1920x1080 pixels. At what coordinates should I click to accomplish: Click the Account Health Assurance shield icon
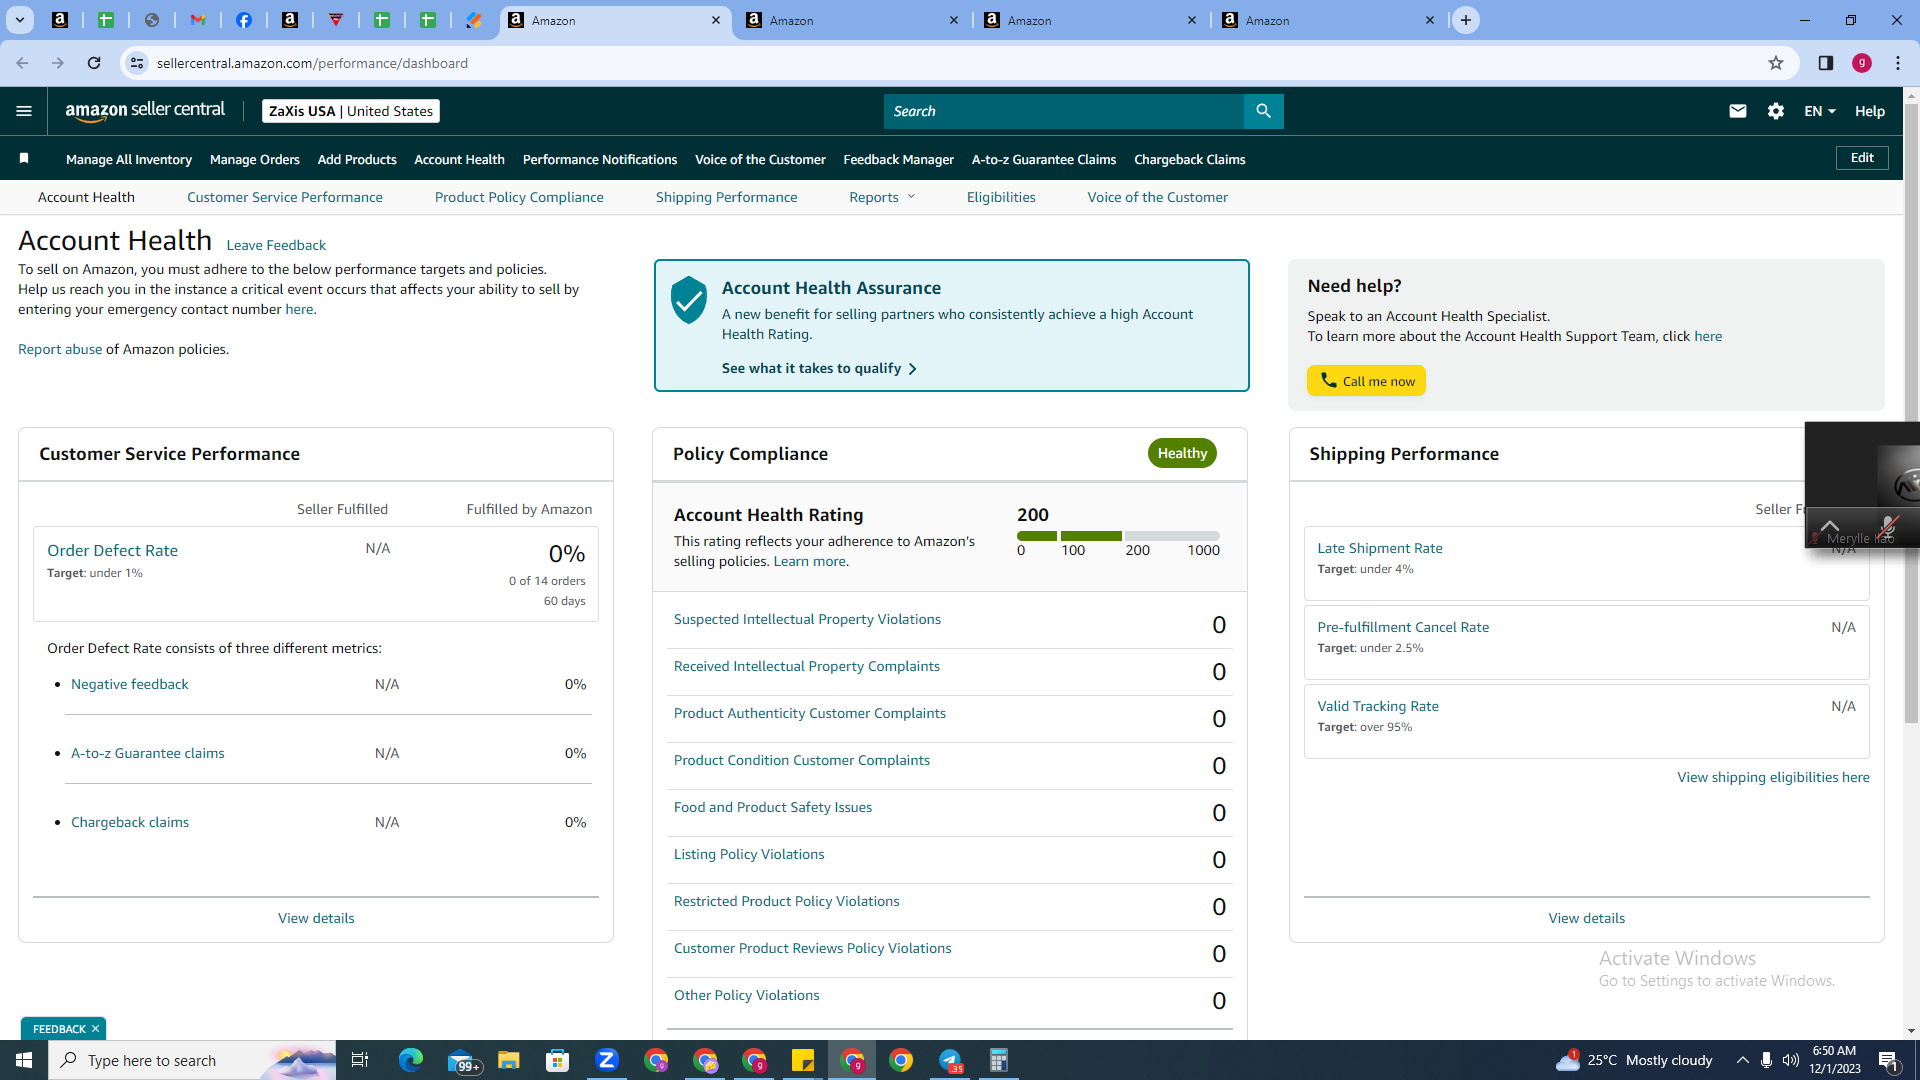pos(689,300)
